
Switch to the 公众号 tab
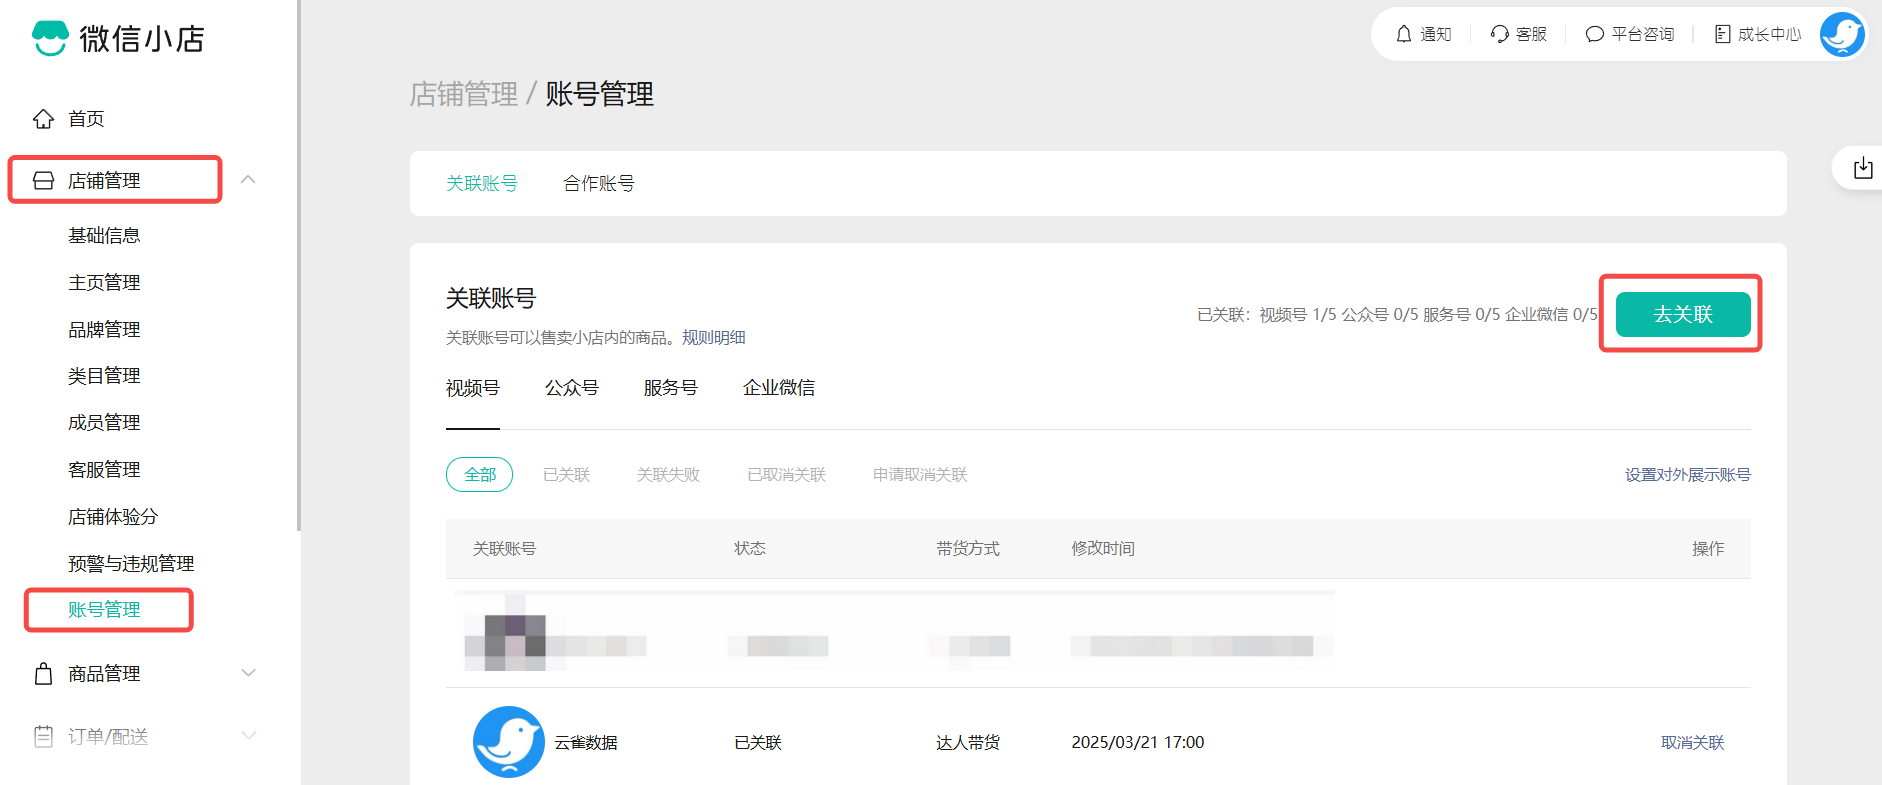(x=571, y=388)
